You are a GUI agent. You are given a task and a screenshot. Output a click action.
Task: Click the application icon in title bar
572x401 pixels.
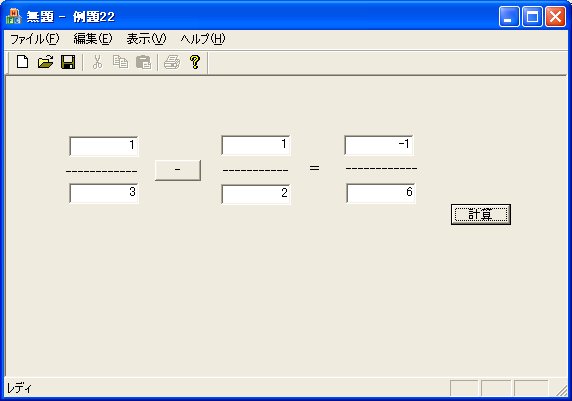click(x=14, y=16)
